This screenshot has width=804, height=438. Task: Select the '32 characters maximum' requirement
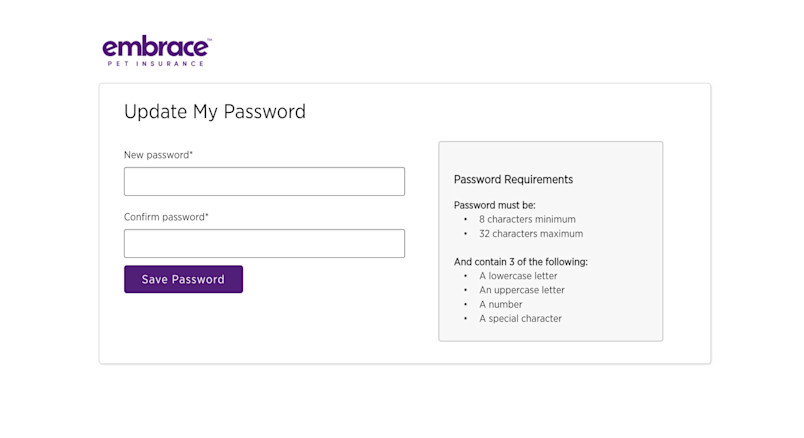point(530,234)
